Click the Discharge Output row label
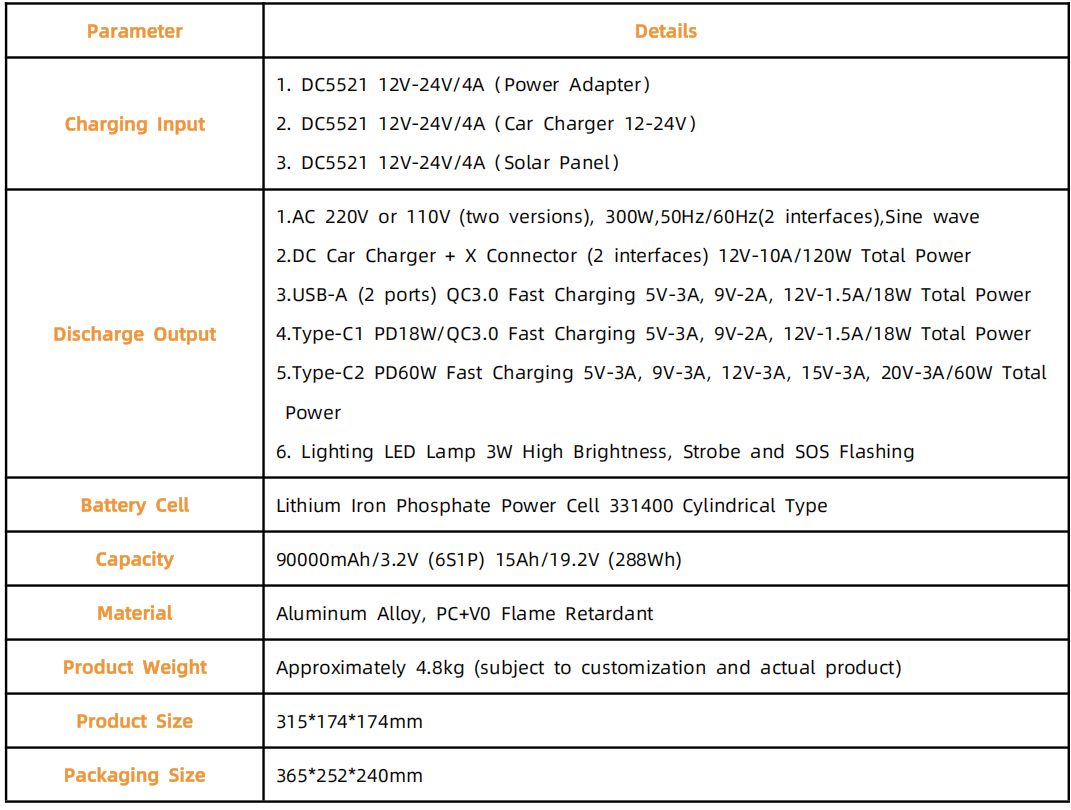The width and height of the screenshot is (1071, 810). point(135,334)
